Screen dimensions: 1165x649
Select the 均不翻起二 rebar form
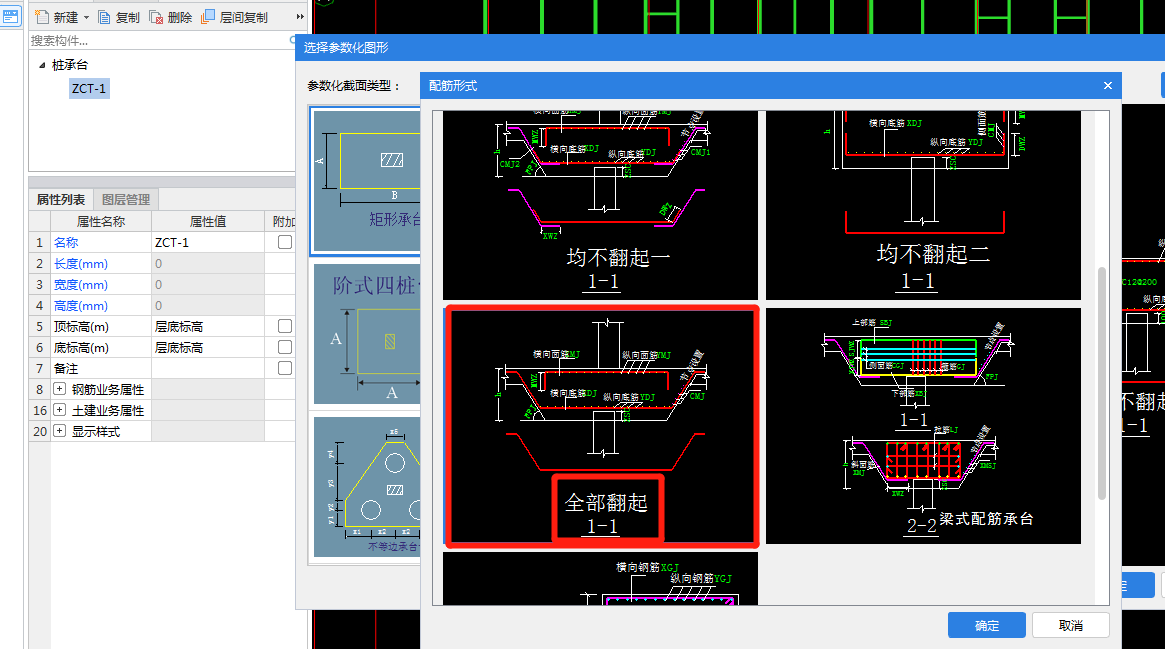click(924, 205)
